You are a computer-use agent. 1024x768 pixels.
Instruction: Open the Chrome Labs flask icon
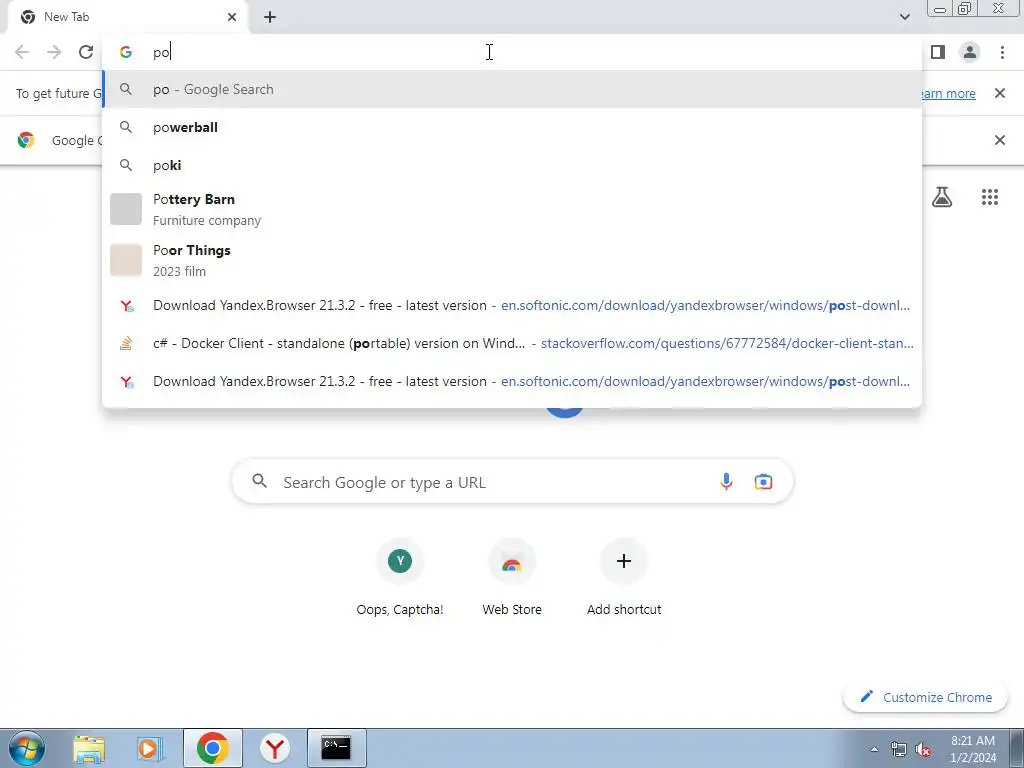tap(942, 197)
